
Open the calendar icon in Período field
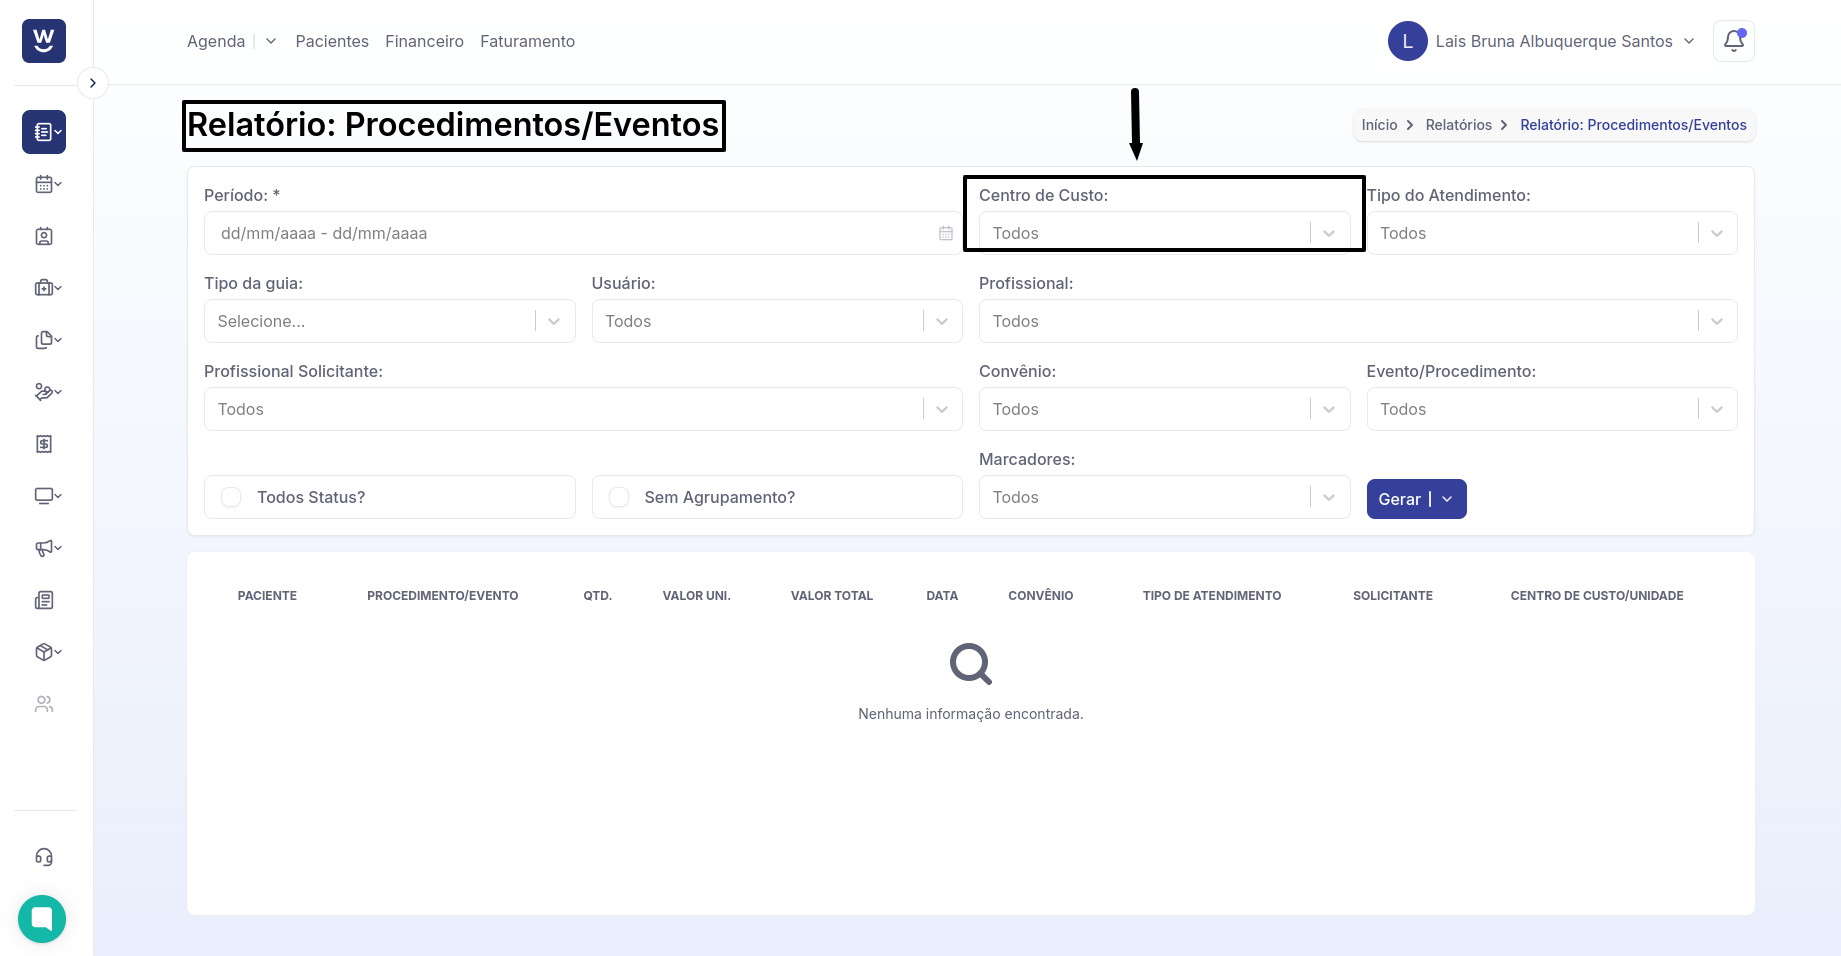click(946, 233)
